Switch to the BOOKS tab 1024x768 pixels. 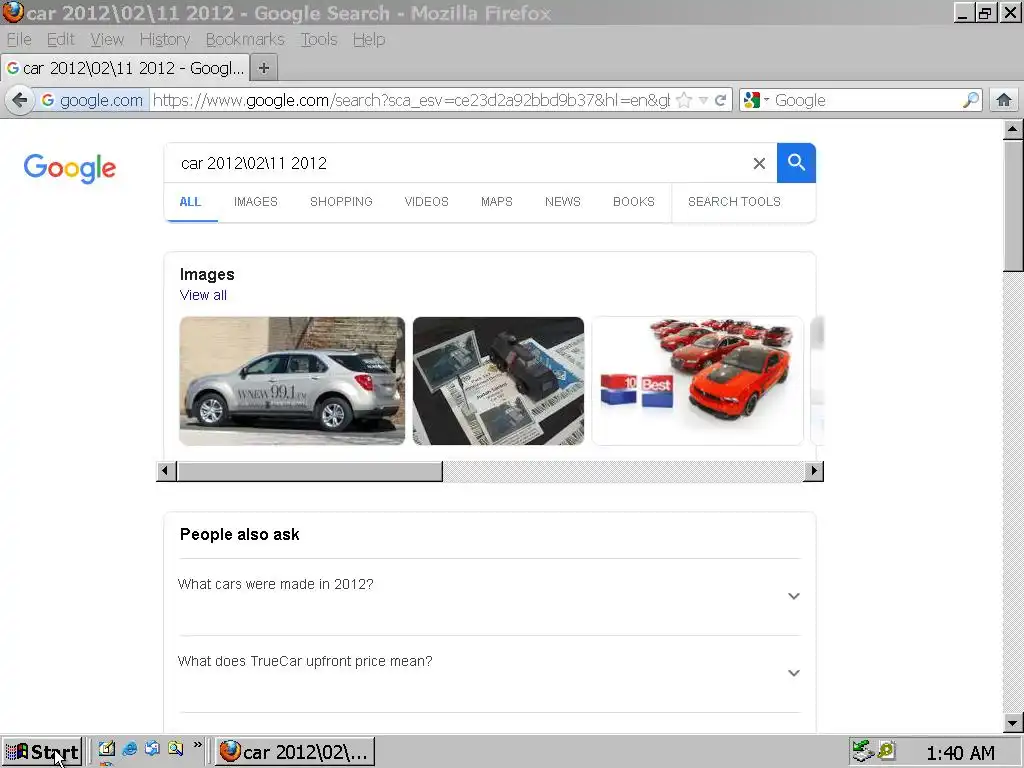point(633,202)
